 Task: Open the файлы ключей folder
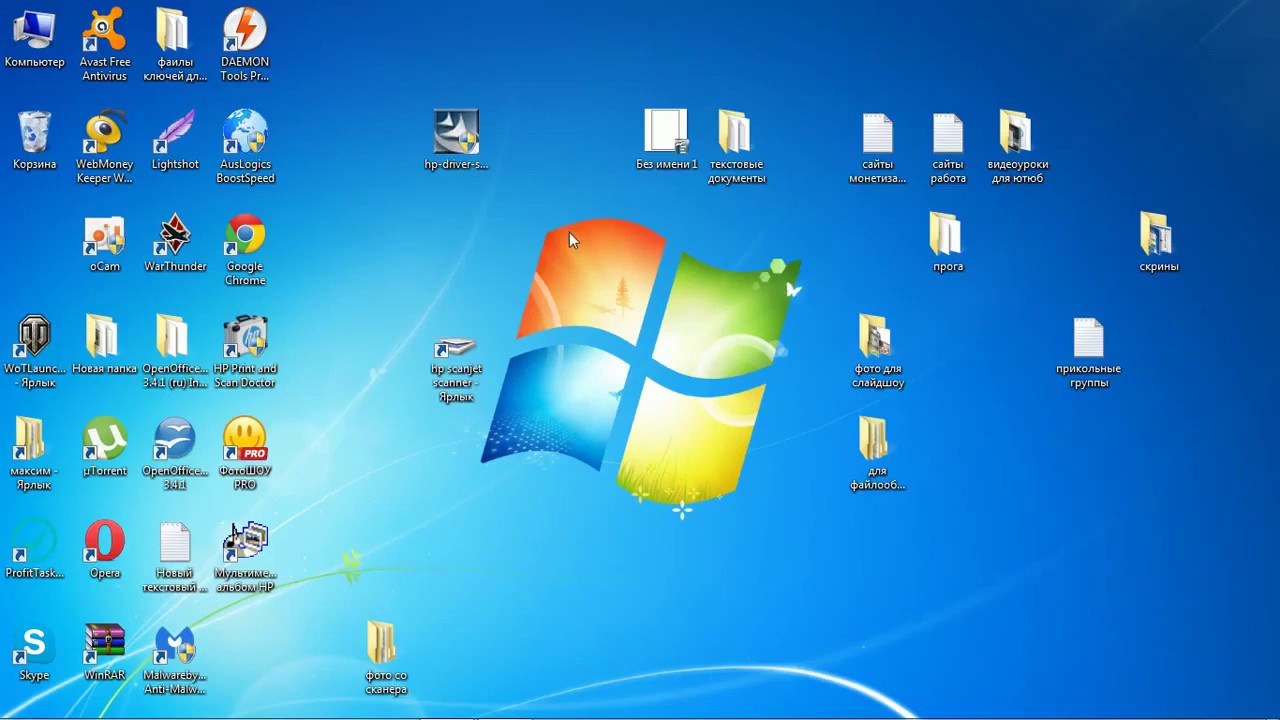pos(175,45)
